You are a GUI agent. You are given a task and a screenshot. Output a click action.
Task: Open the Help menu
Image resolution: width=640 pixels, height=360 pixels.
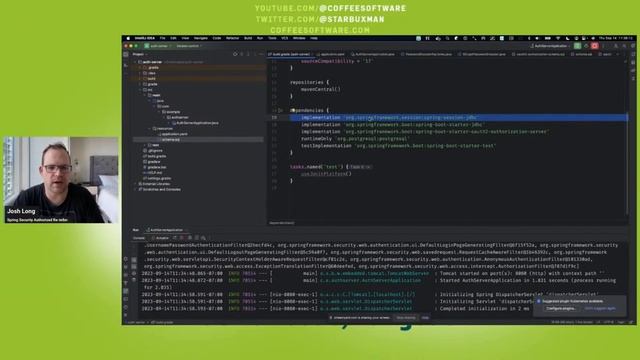pos(313,38)
